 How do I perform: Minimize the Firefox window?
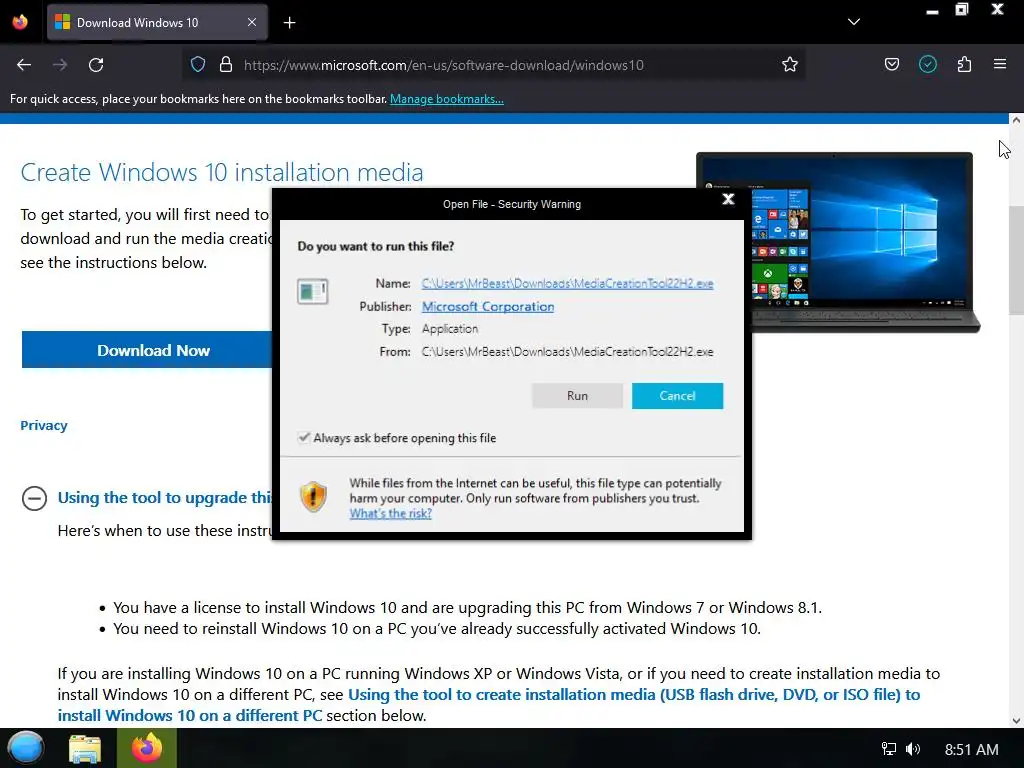(933, 11)
